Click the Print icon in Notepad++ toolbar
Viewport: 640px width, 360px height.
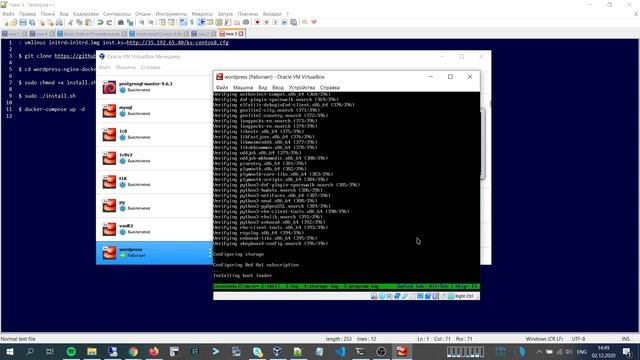(x=59, y=23)
